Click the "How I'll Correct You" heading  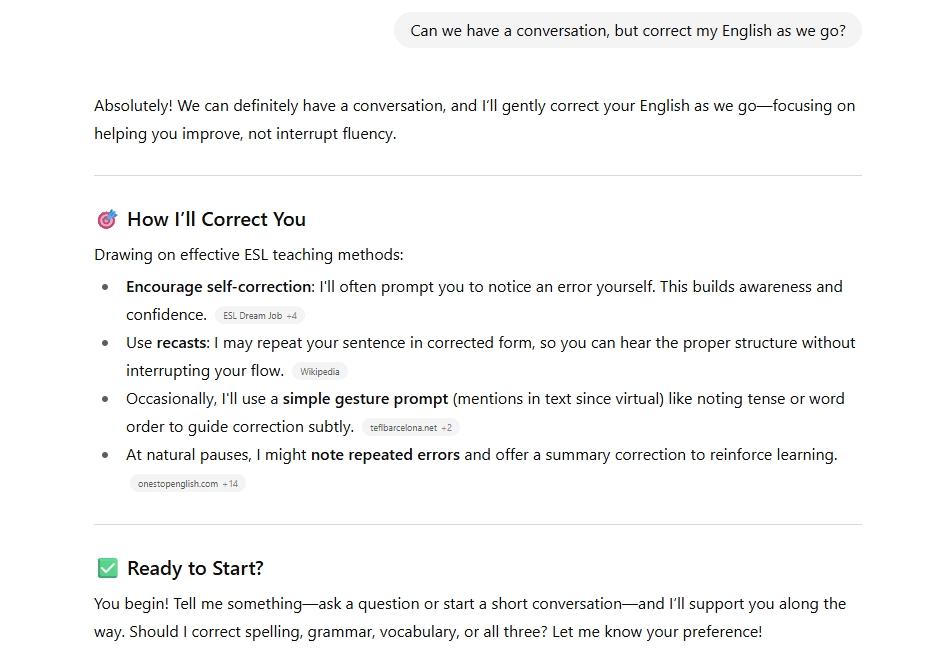[216, 219]
